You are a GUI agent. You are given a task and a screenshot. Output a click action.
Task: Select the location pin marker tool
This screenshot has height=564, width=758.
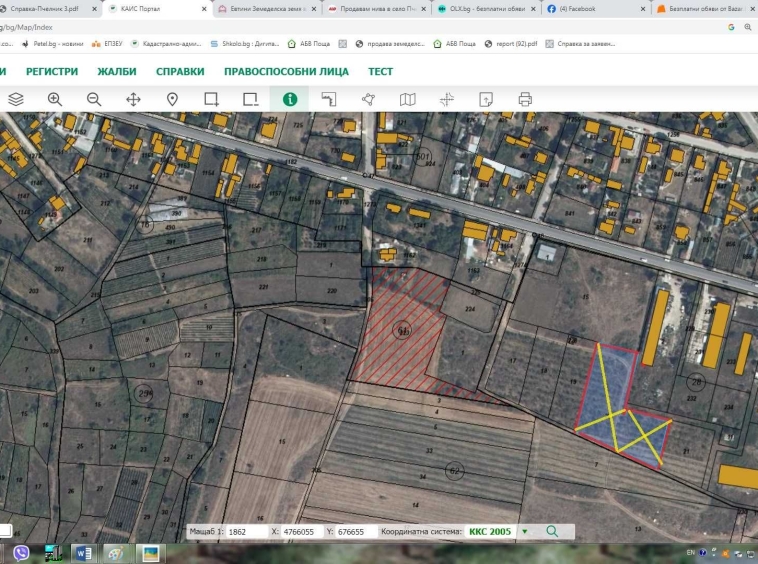(172, 99)
